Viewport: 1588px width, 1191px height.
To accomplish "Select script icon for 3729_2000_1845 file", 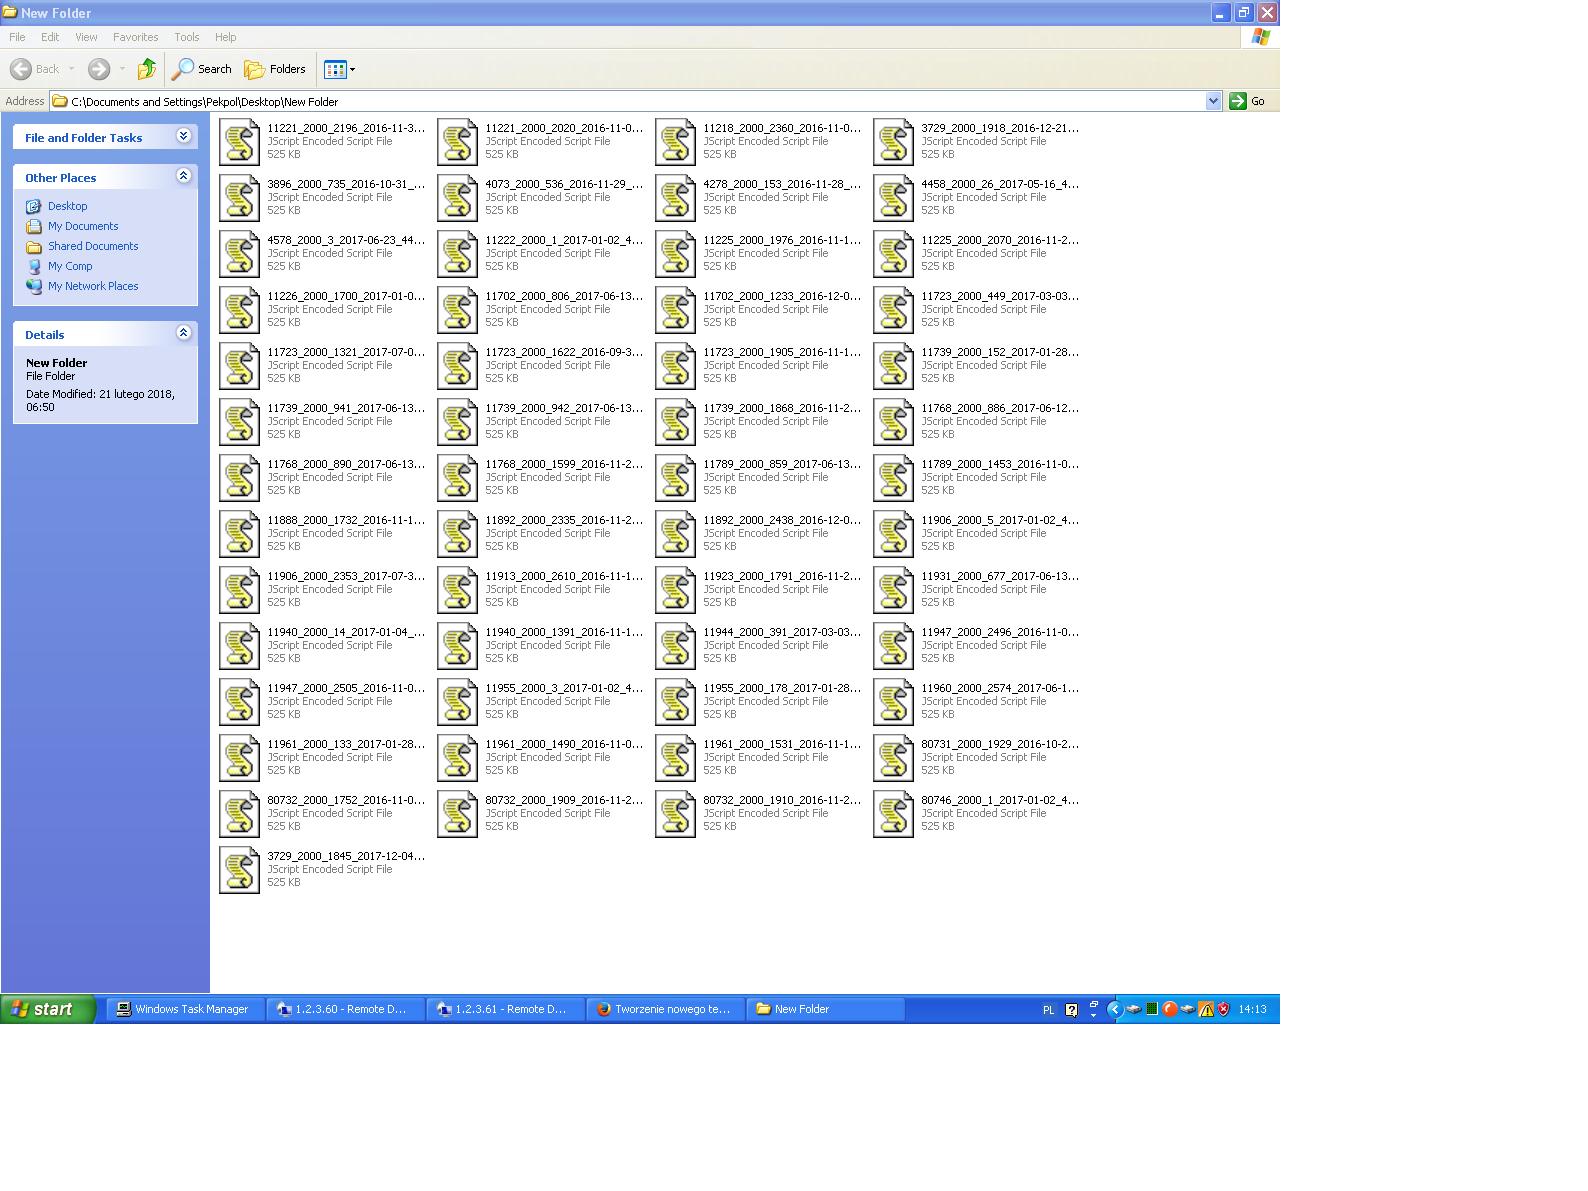I will [239, 870].
